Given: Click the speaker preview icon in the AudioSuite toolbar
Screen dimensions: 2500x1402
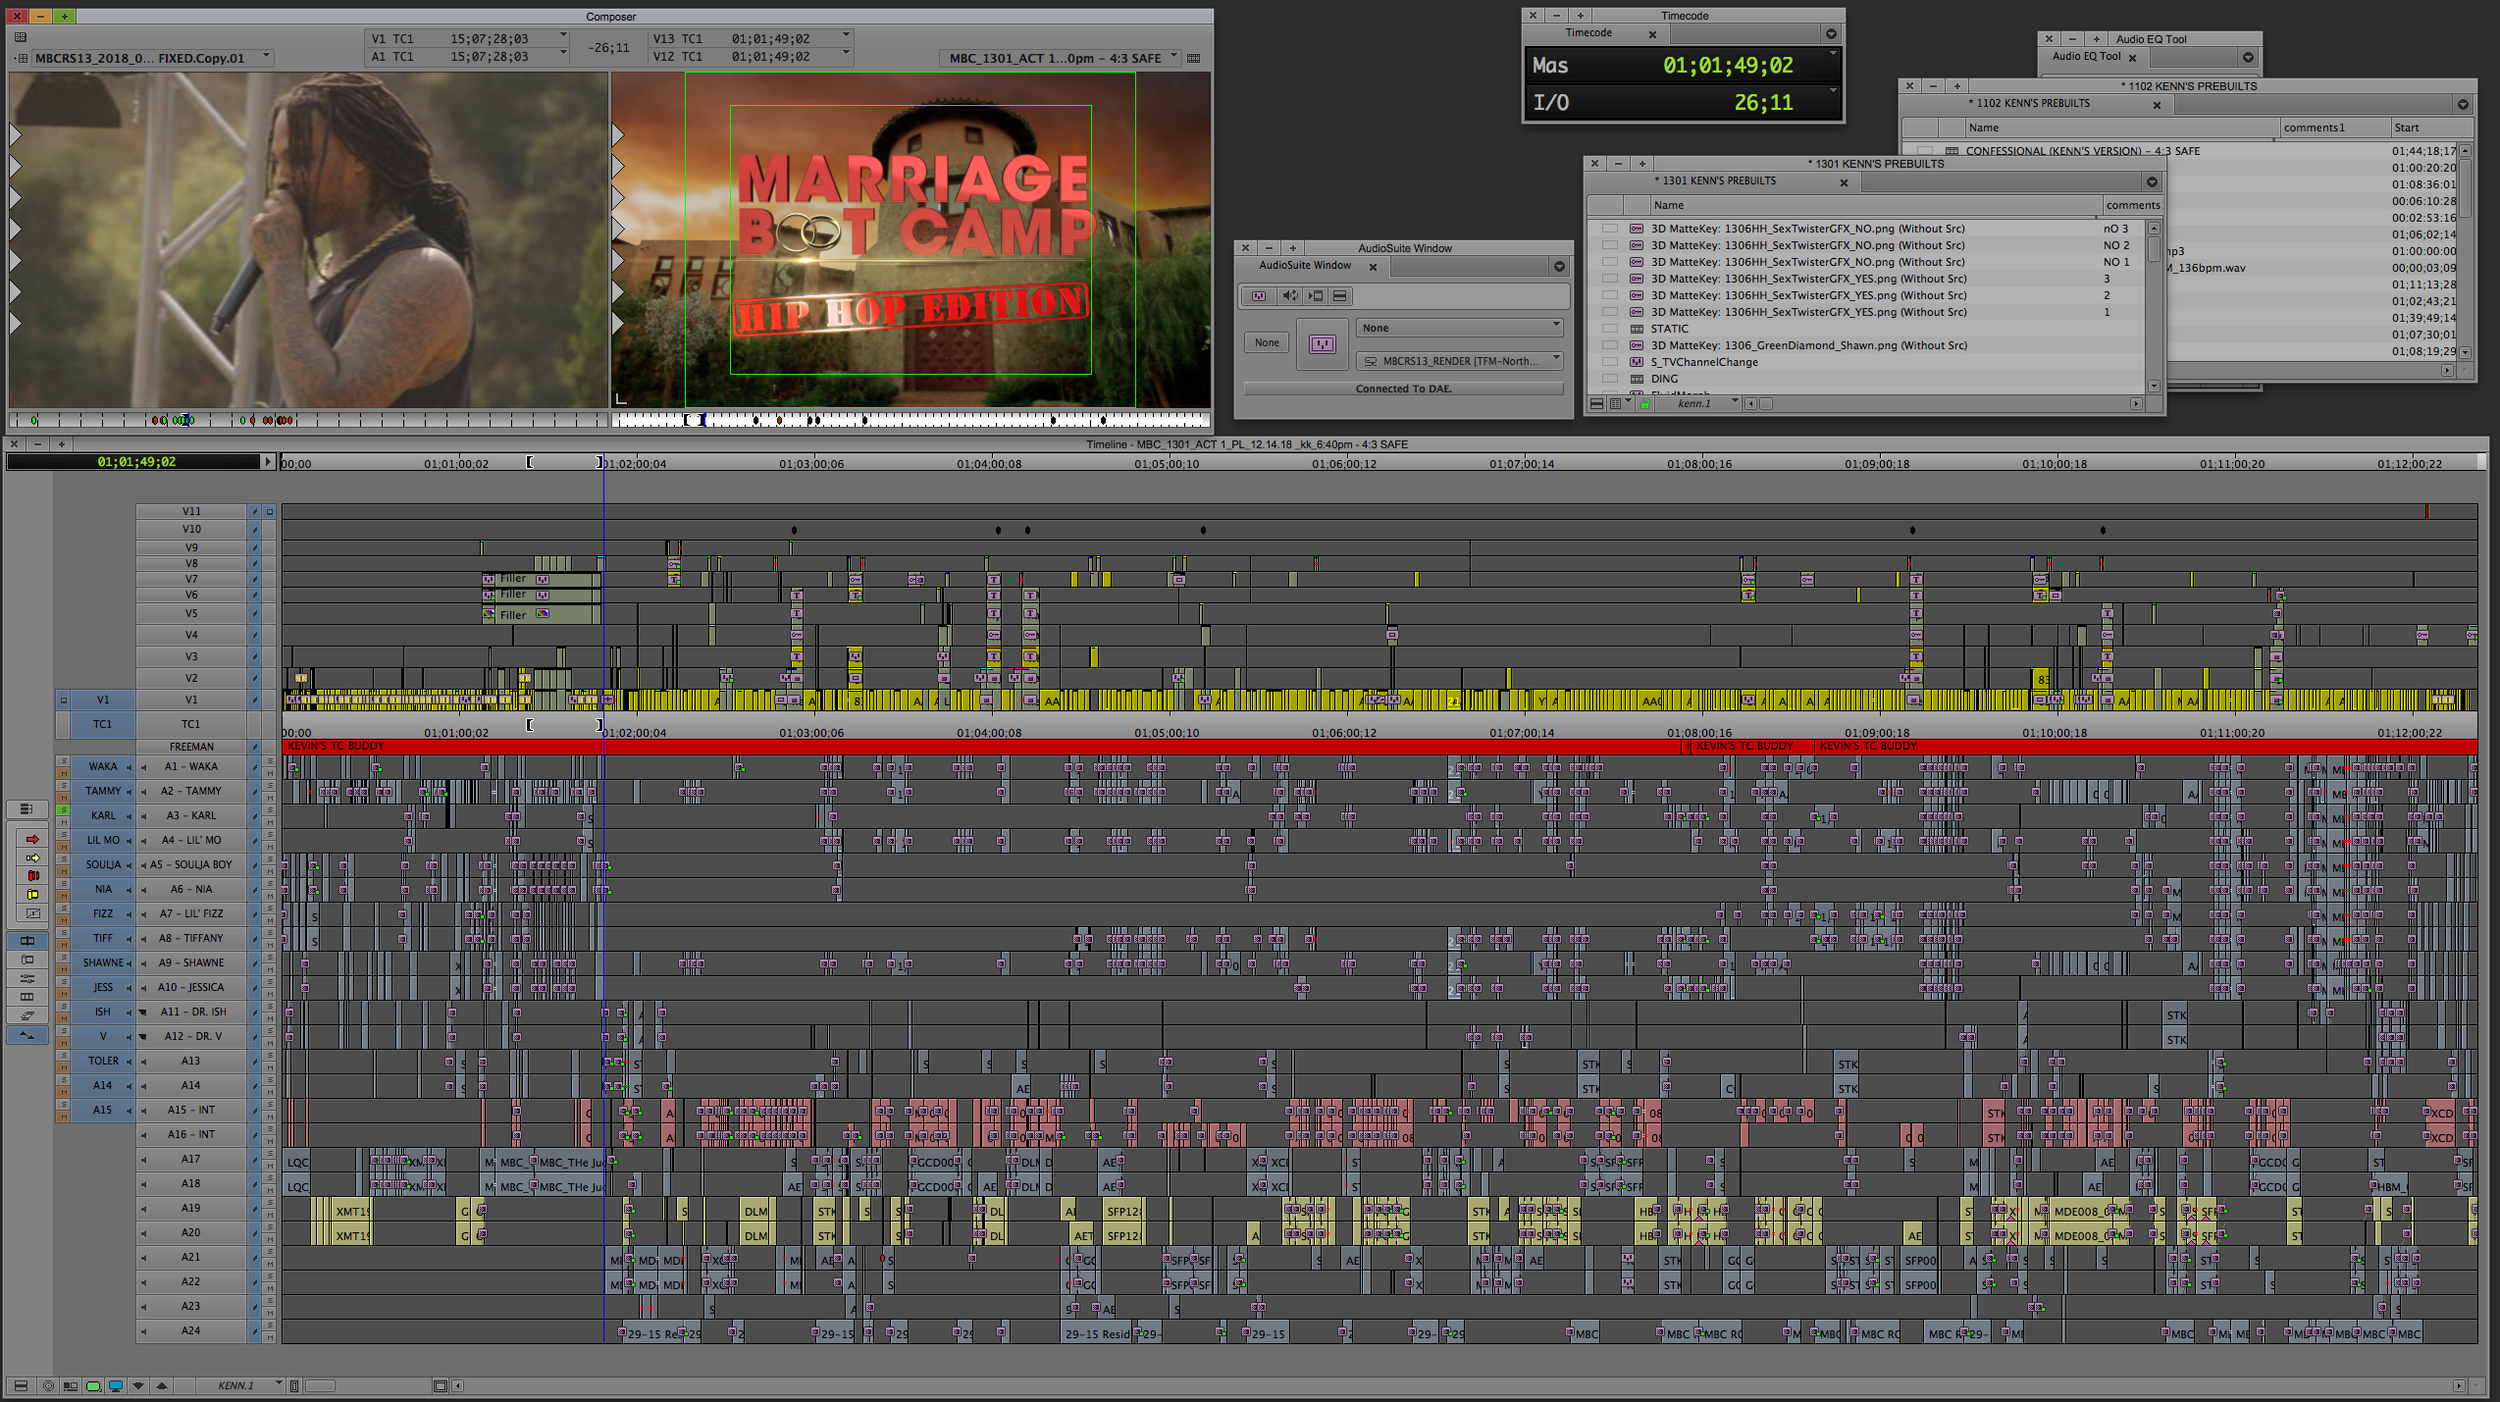Looking at the screenshot, I should (1290, 296).
